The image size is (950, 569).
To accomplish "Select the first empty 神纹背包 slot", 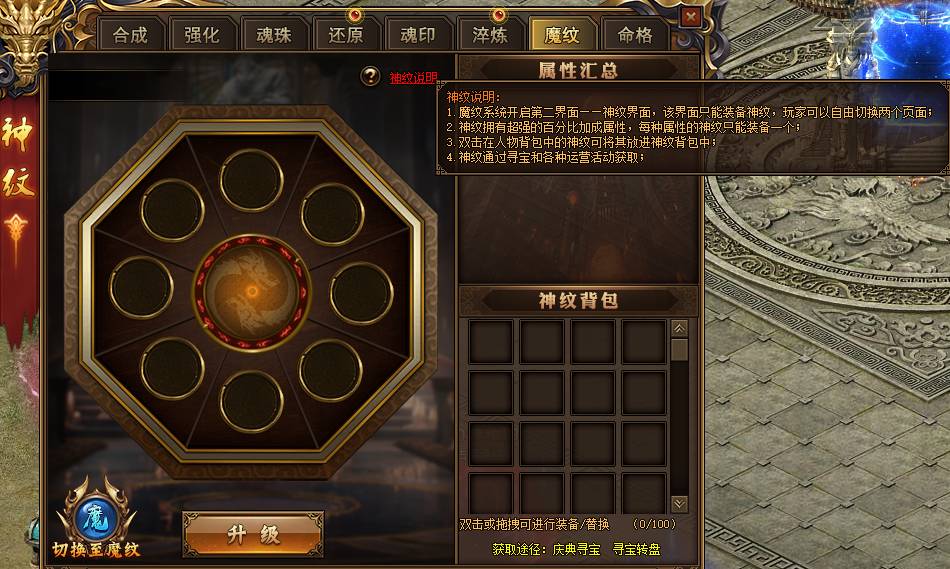I will (x=491, y=342).
